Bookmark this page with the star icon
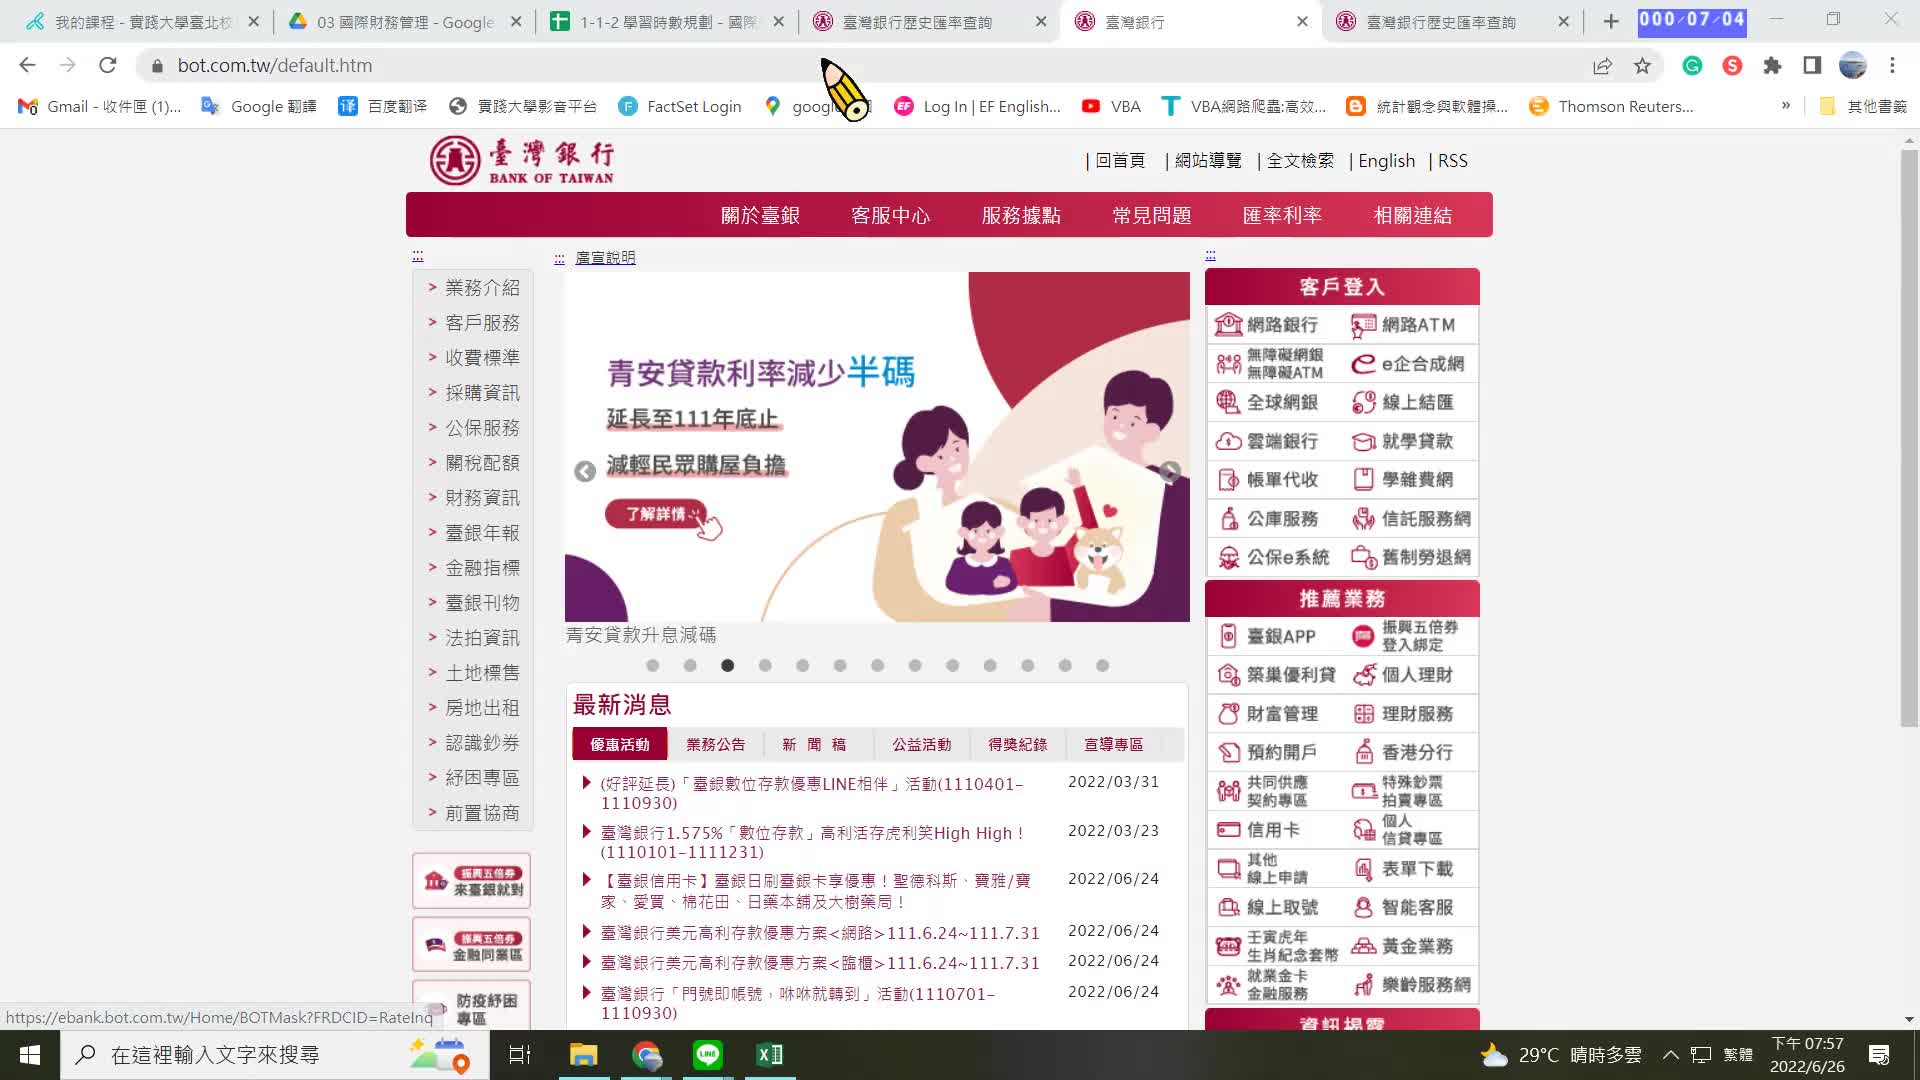This screenshot has width=1920, height=1080. (x=1642, y=66)
